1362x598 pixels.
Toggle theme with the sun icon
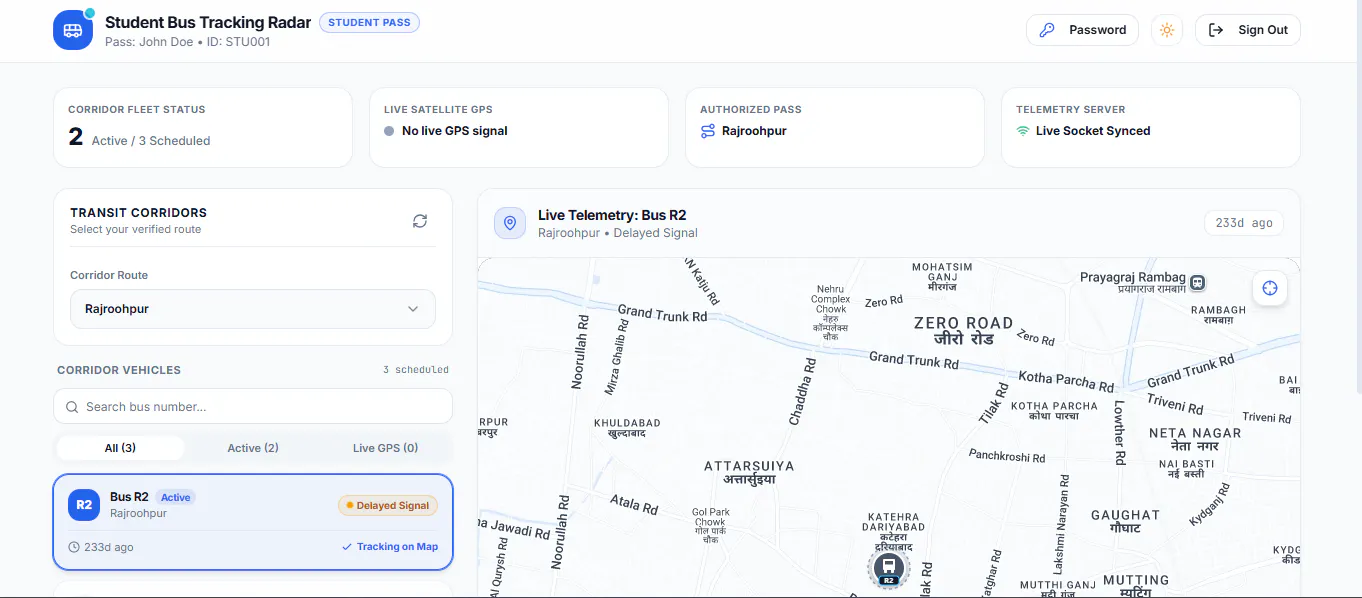(1167, 30)
